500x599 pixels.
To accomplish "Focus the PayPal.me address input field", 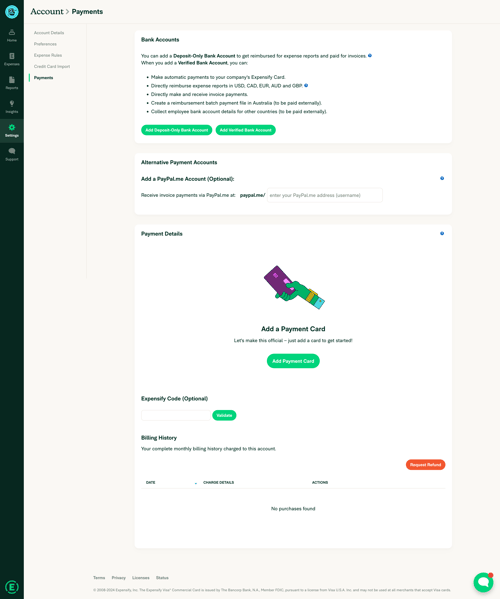I will coord(325,195).
